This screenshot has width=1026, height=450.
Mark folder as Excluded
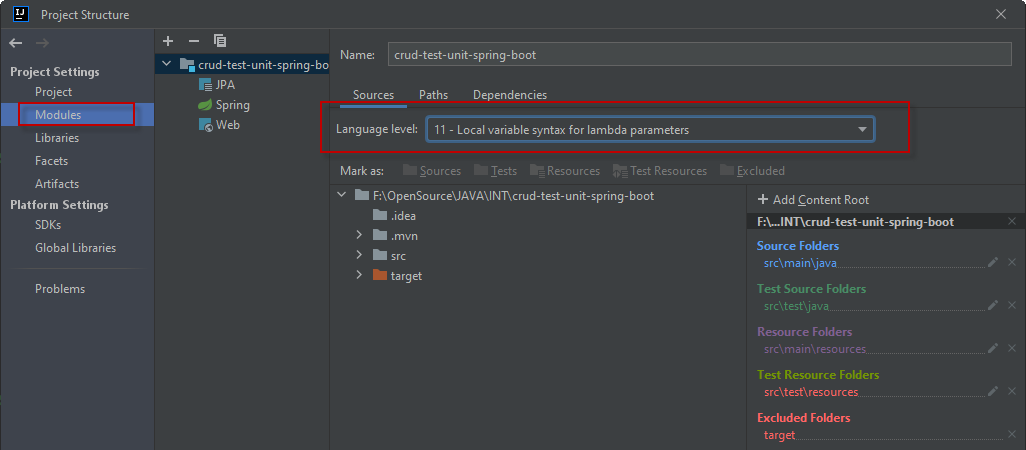tap(752, 171)
